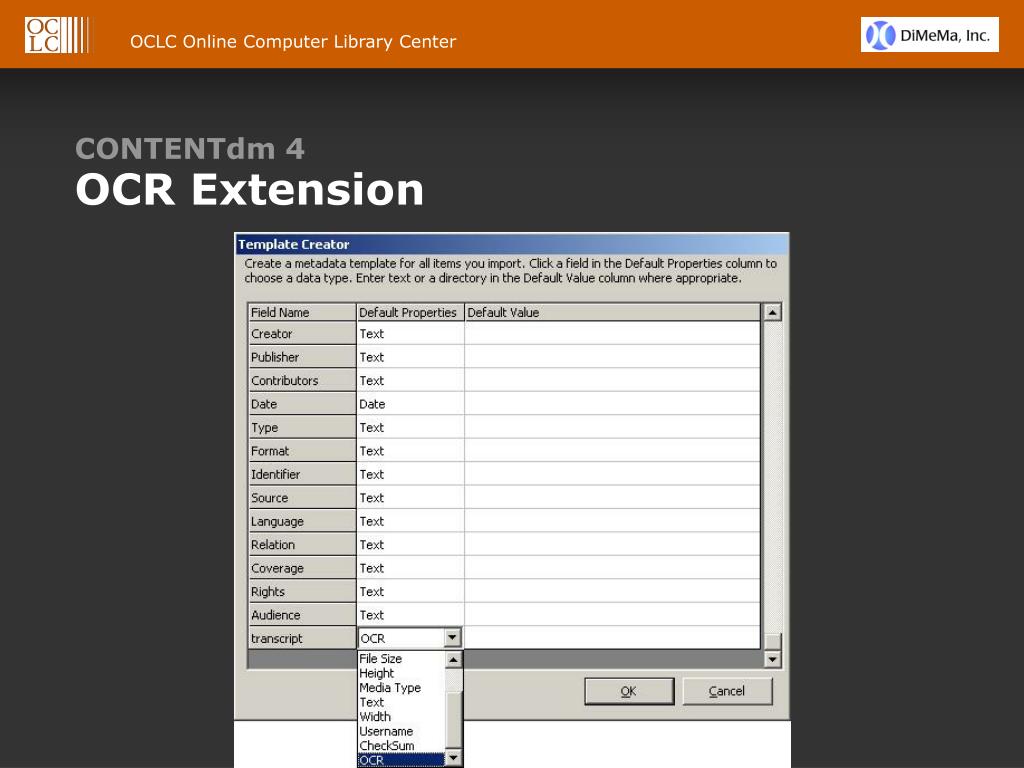Click Creator's Default Properties Text cell

[410, 334]
